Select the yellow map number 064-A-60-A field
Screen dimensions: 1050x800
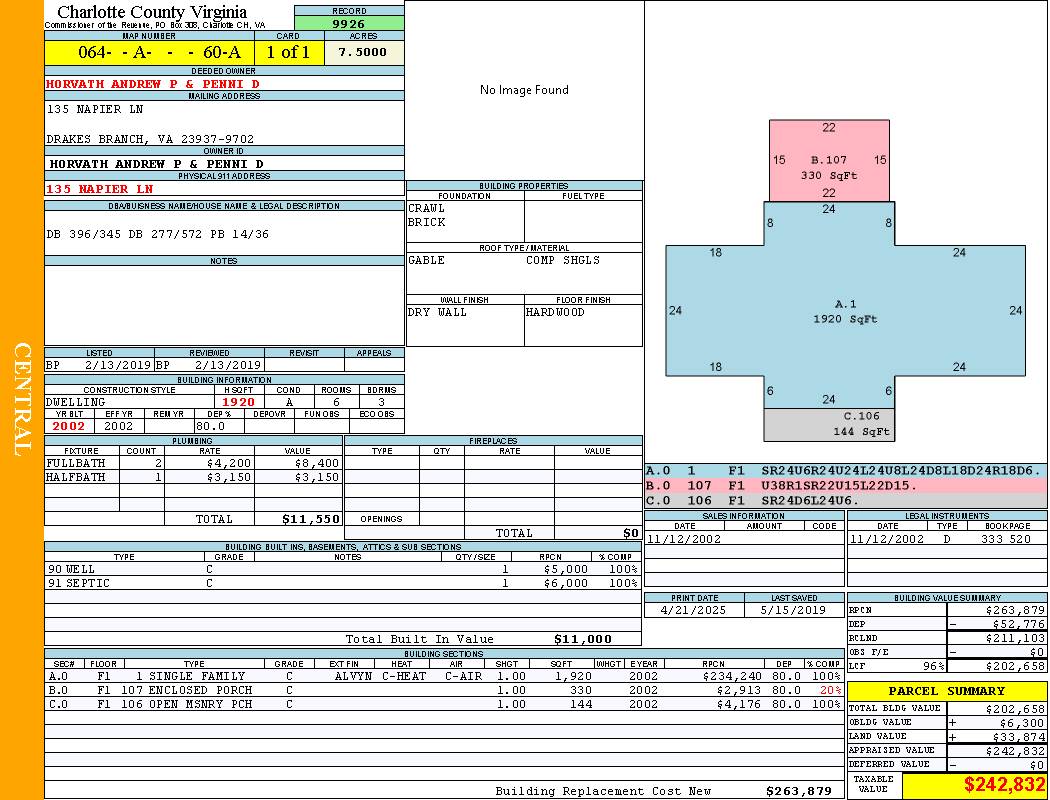click(149, 52)
